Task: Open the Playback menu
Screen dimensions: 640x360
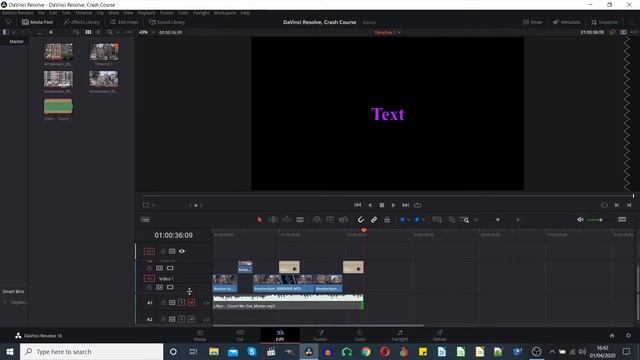Action: point(146,13)
